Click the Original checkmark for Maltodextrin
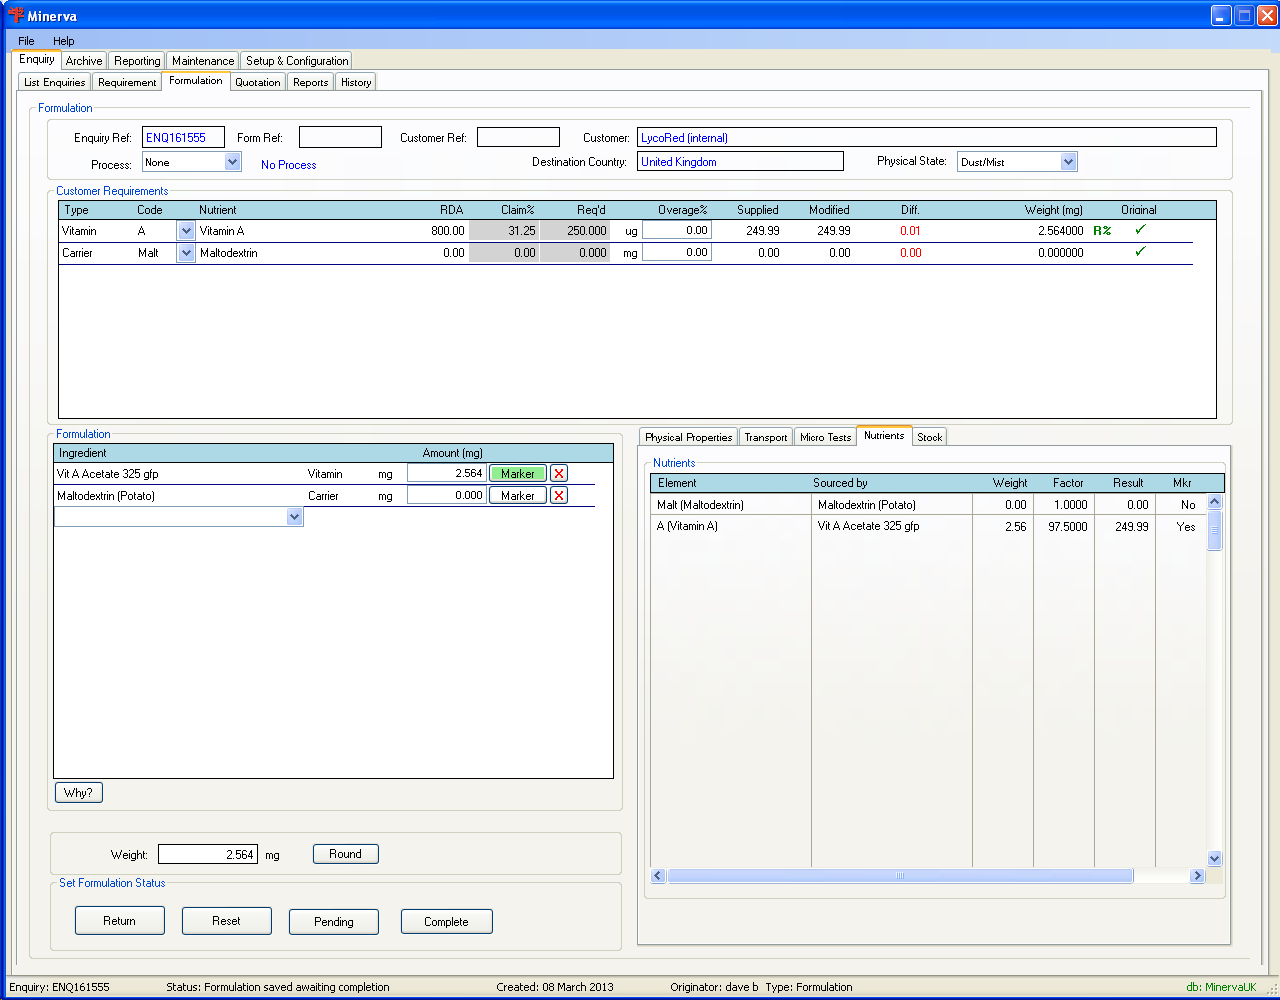This screenshot has height=1000, width=1280. point(1139,252)
